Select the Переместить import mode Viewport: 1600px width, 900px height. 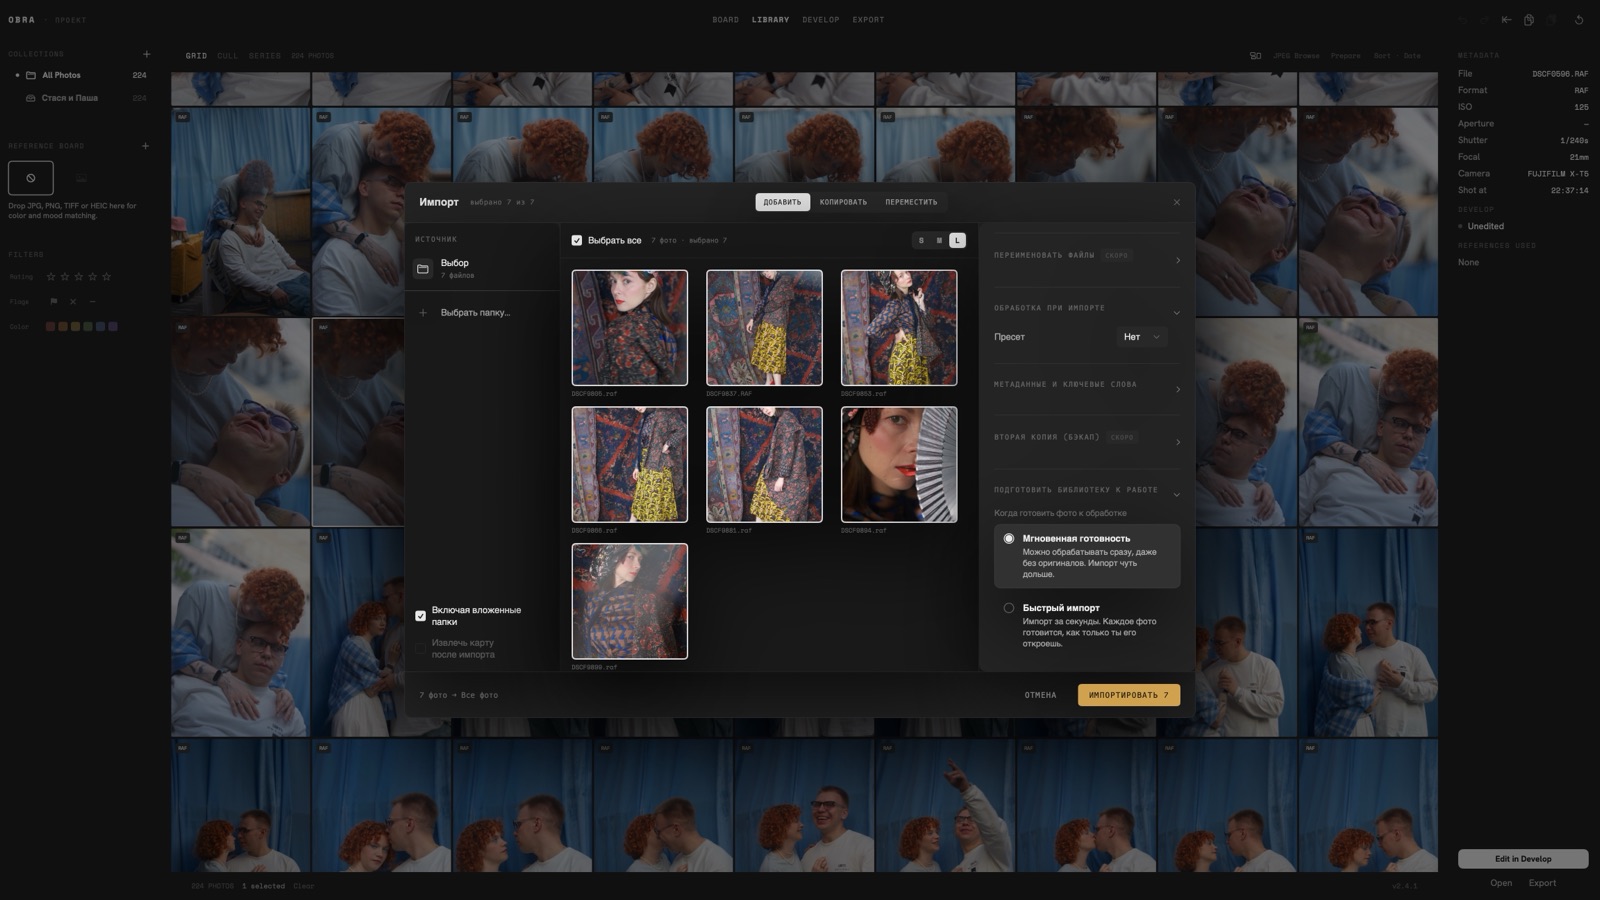pos(911,202)
